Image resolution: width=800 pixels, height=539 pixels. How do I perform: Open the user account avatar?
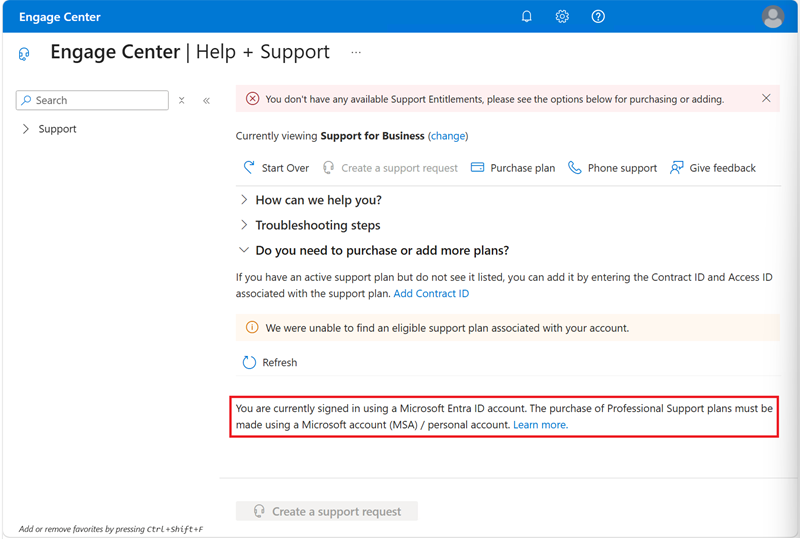pos(773,17)
